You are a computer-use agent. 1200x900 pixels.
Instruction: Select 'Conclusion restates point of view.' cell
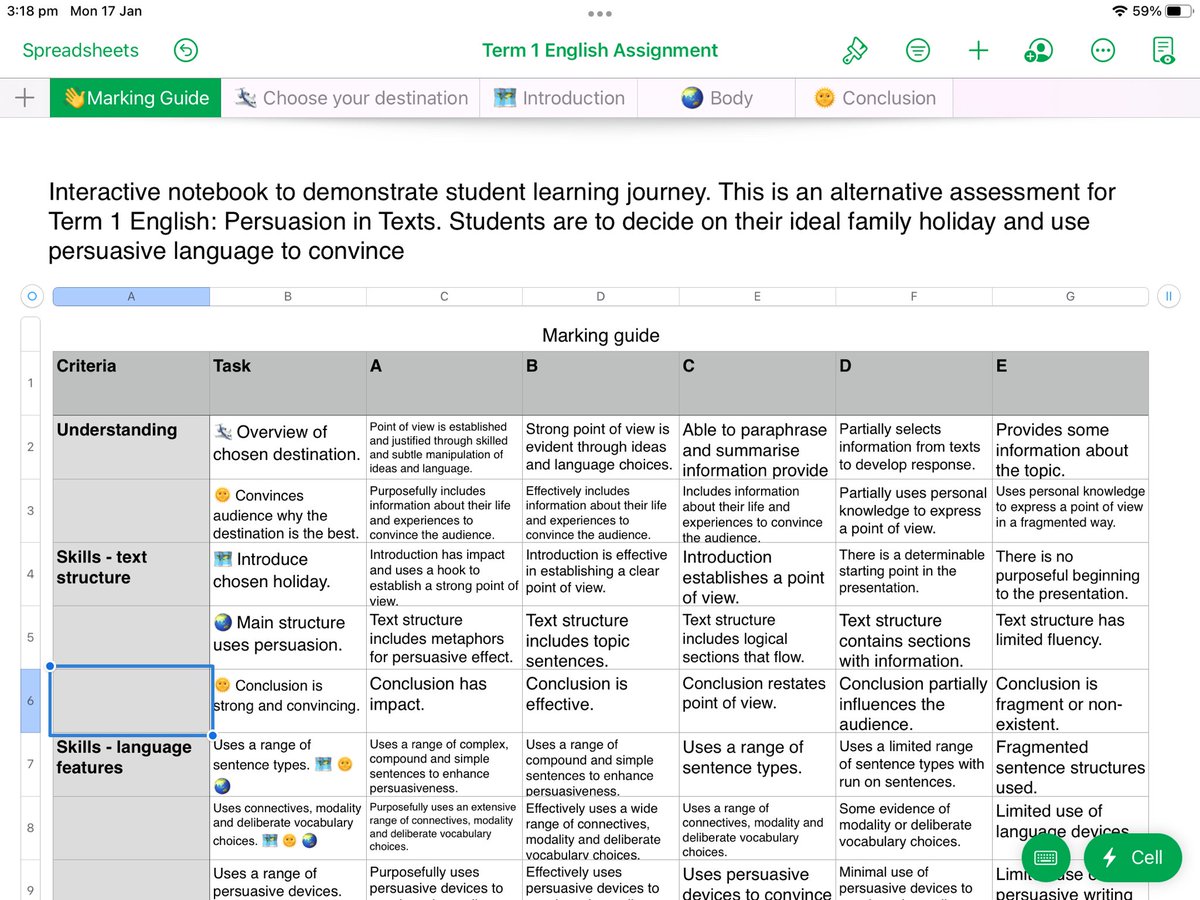coord(757,701)
